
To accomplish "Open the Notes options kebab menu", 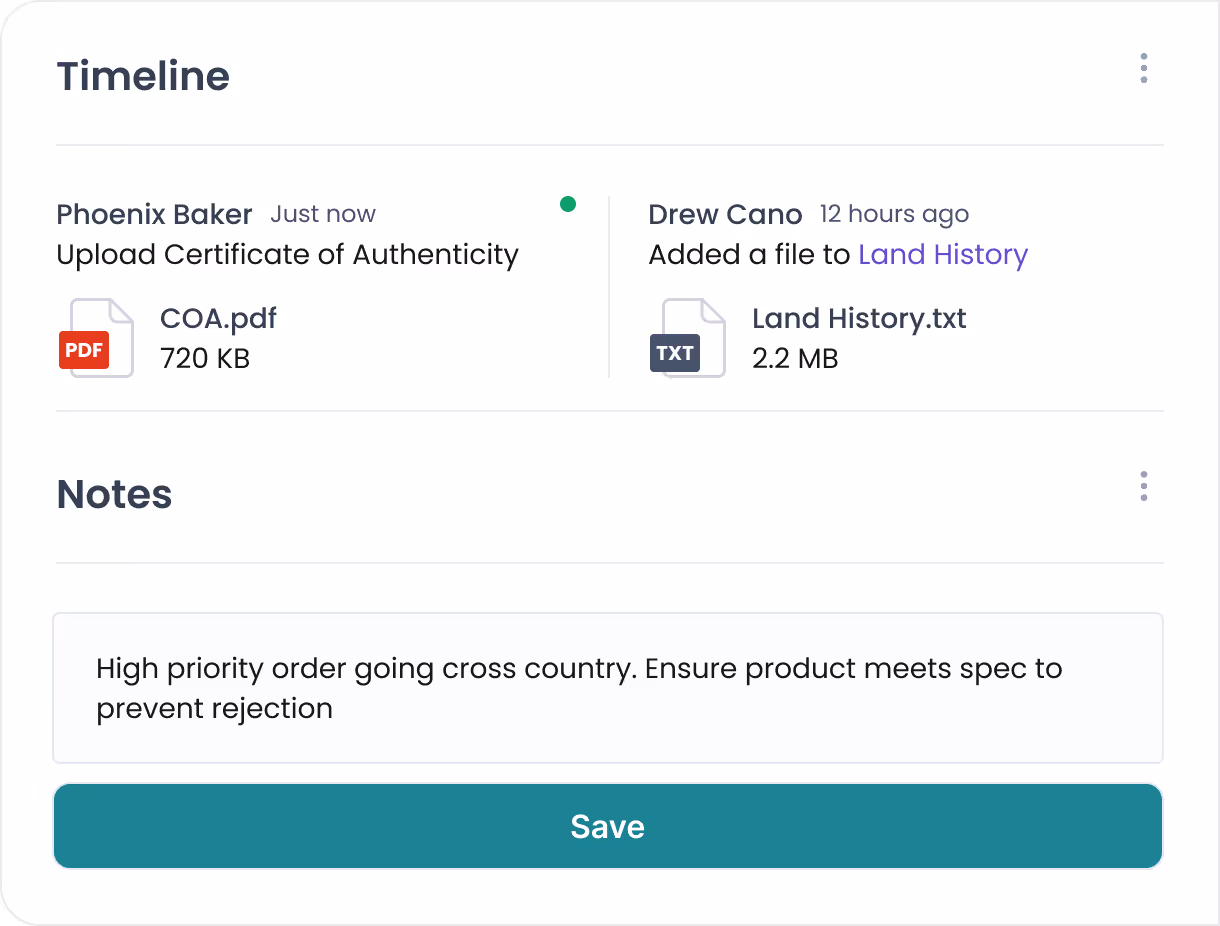I will [1143, 486].
